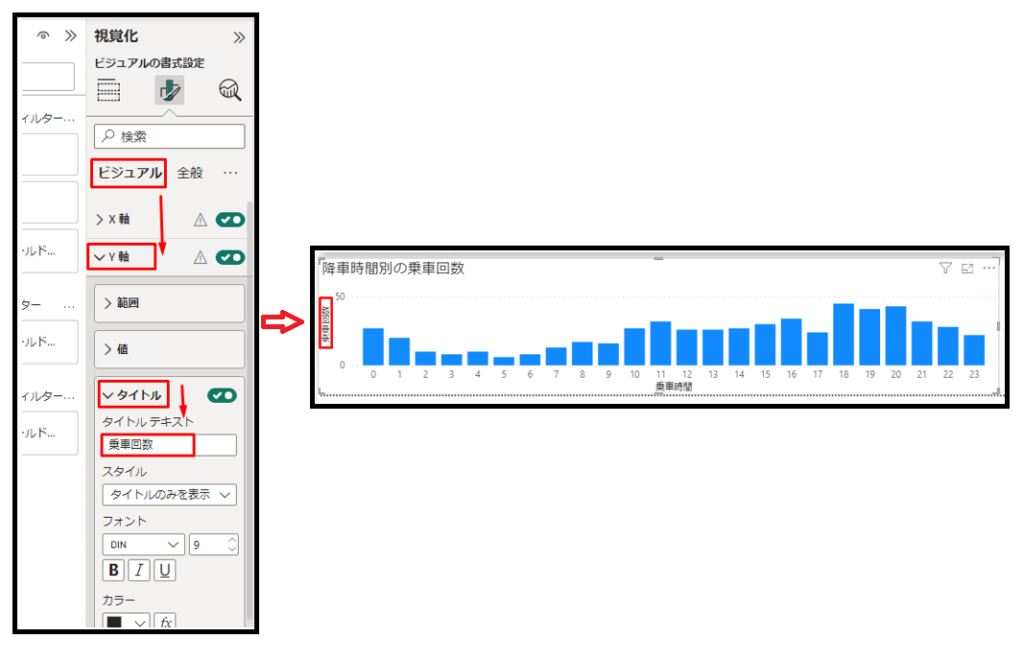Click warning icon beside Y 軸

200,258
